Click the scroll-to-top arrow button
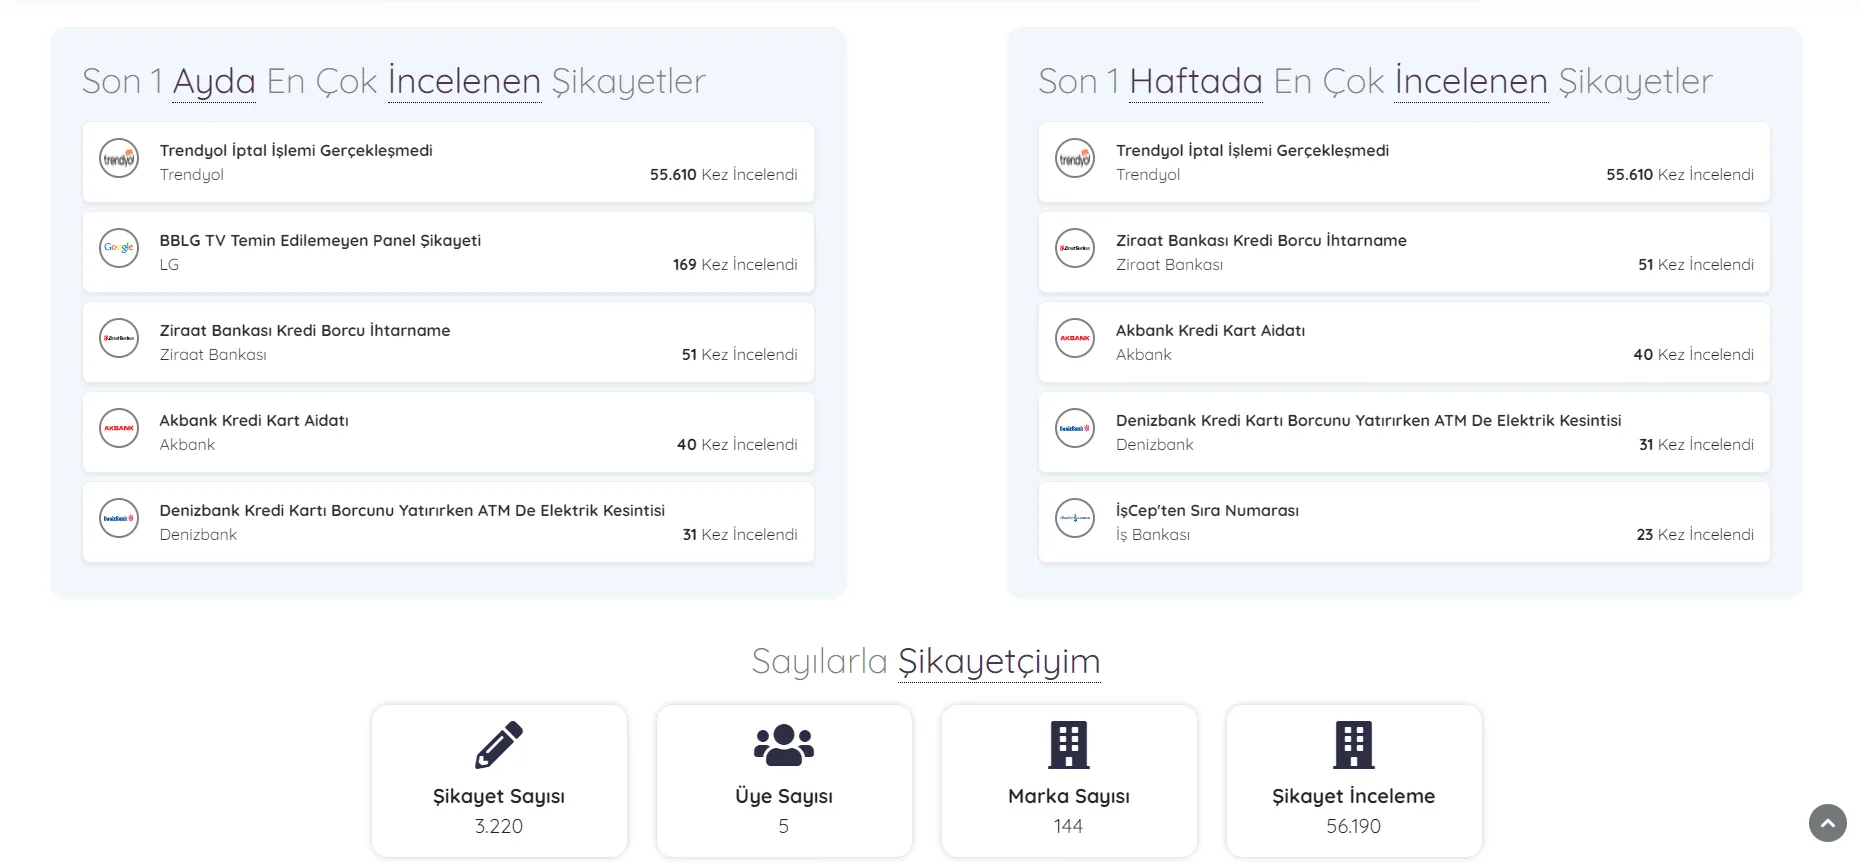Image resolution: width=1861 pixels, height=863 pixels. click(1828, 823)
